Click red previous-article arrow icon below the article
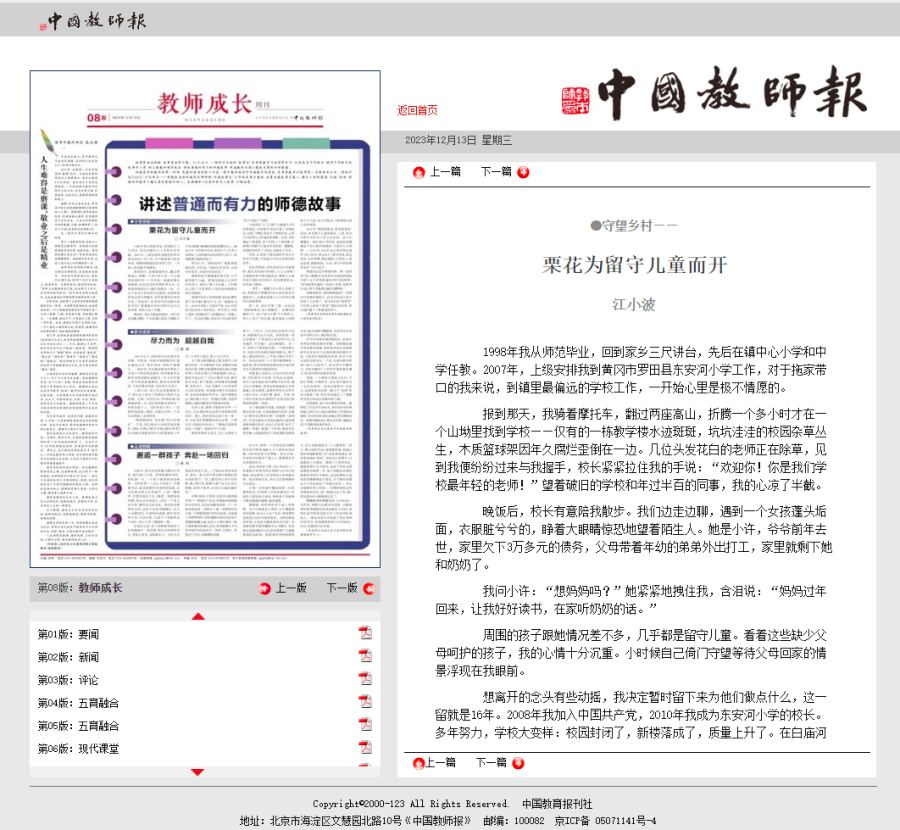Screen dimensions: 900x830 point(418,763)
